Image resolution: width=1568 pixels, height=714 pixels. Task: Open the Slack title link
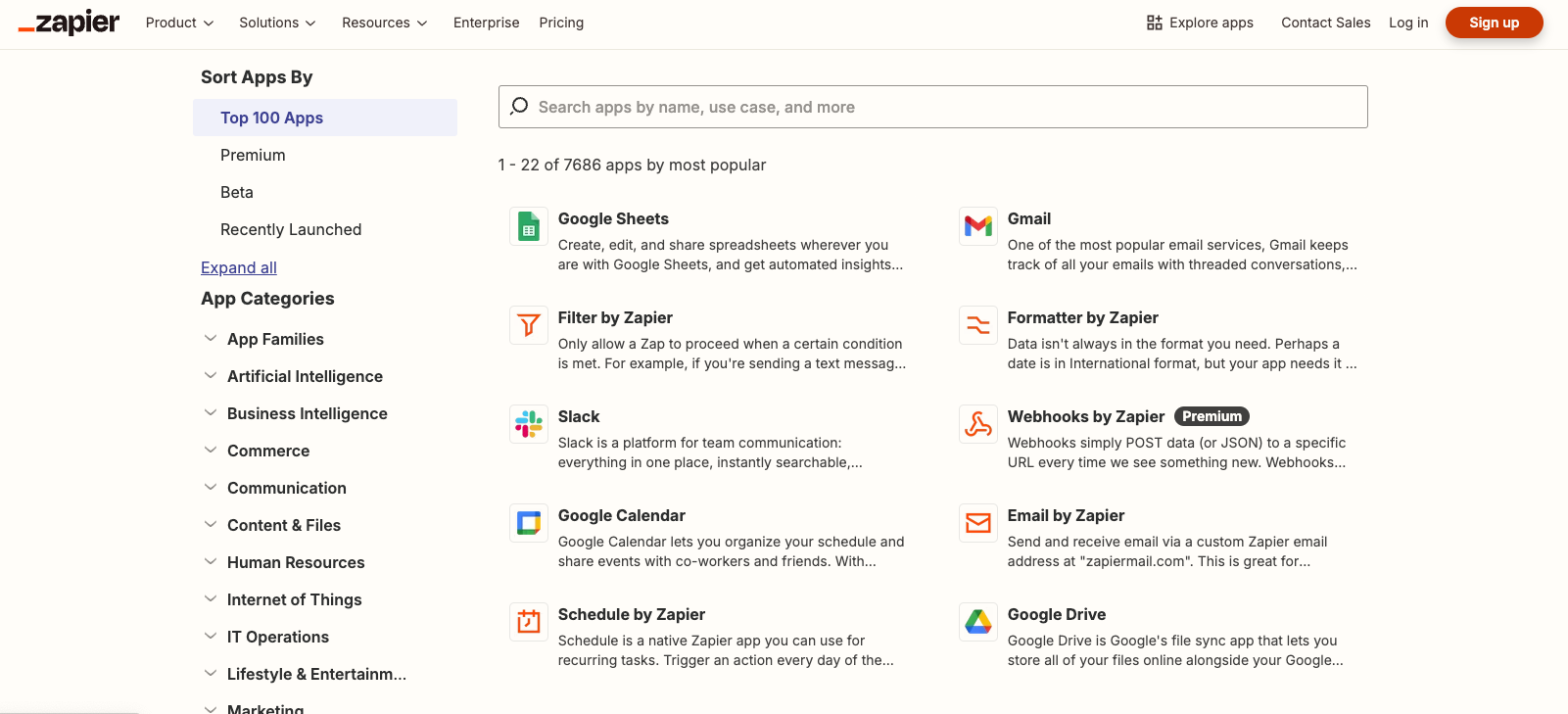tap(579, 417)
